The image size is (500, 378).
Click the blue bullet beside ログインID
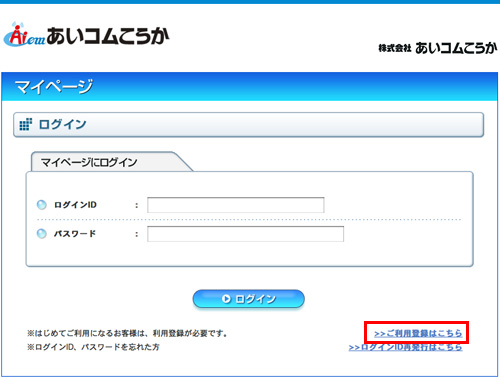(x=42, y=205)
